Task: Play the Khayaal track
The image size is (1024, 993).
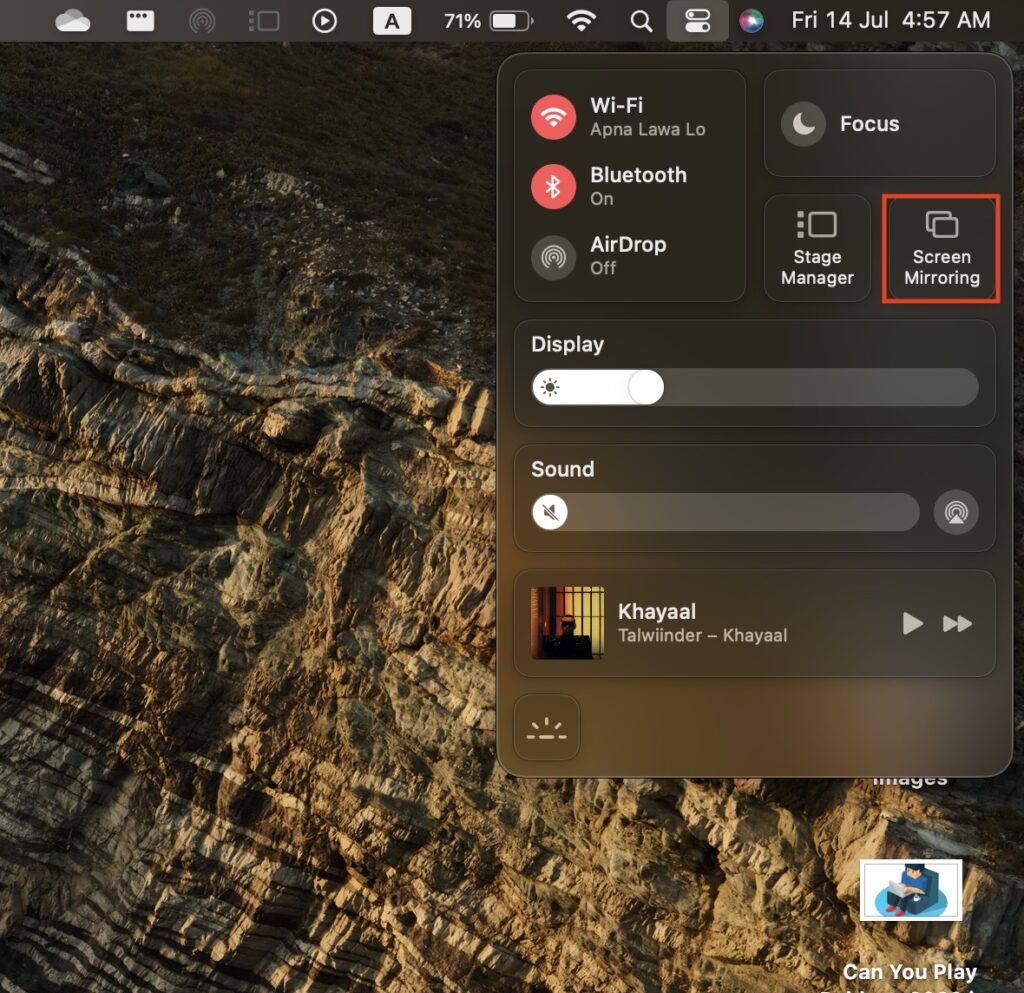Action: tap(912, 624)
